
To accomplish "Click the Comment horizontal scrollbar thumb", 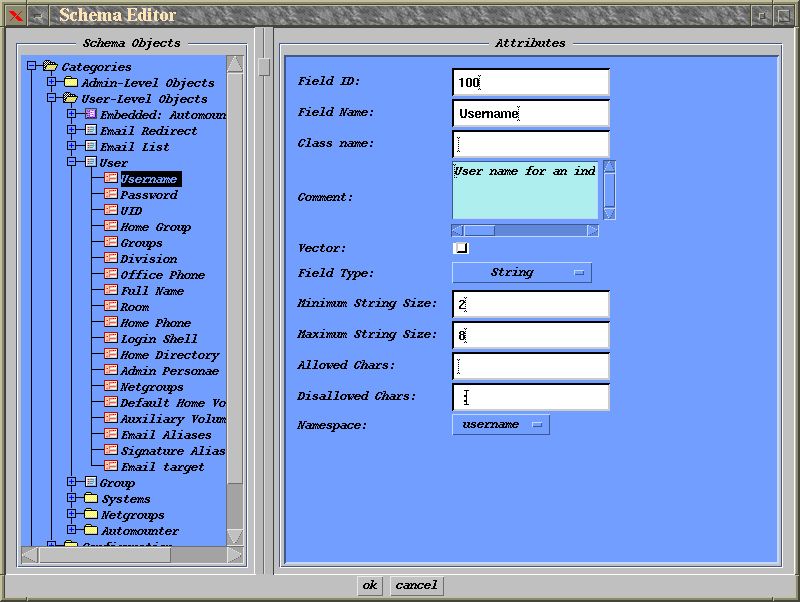I will coord(479,231).
